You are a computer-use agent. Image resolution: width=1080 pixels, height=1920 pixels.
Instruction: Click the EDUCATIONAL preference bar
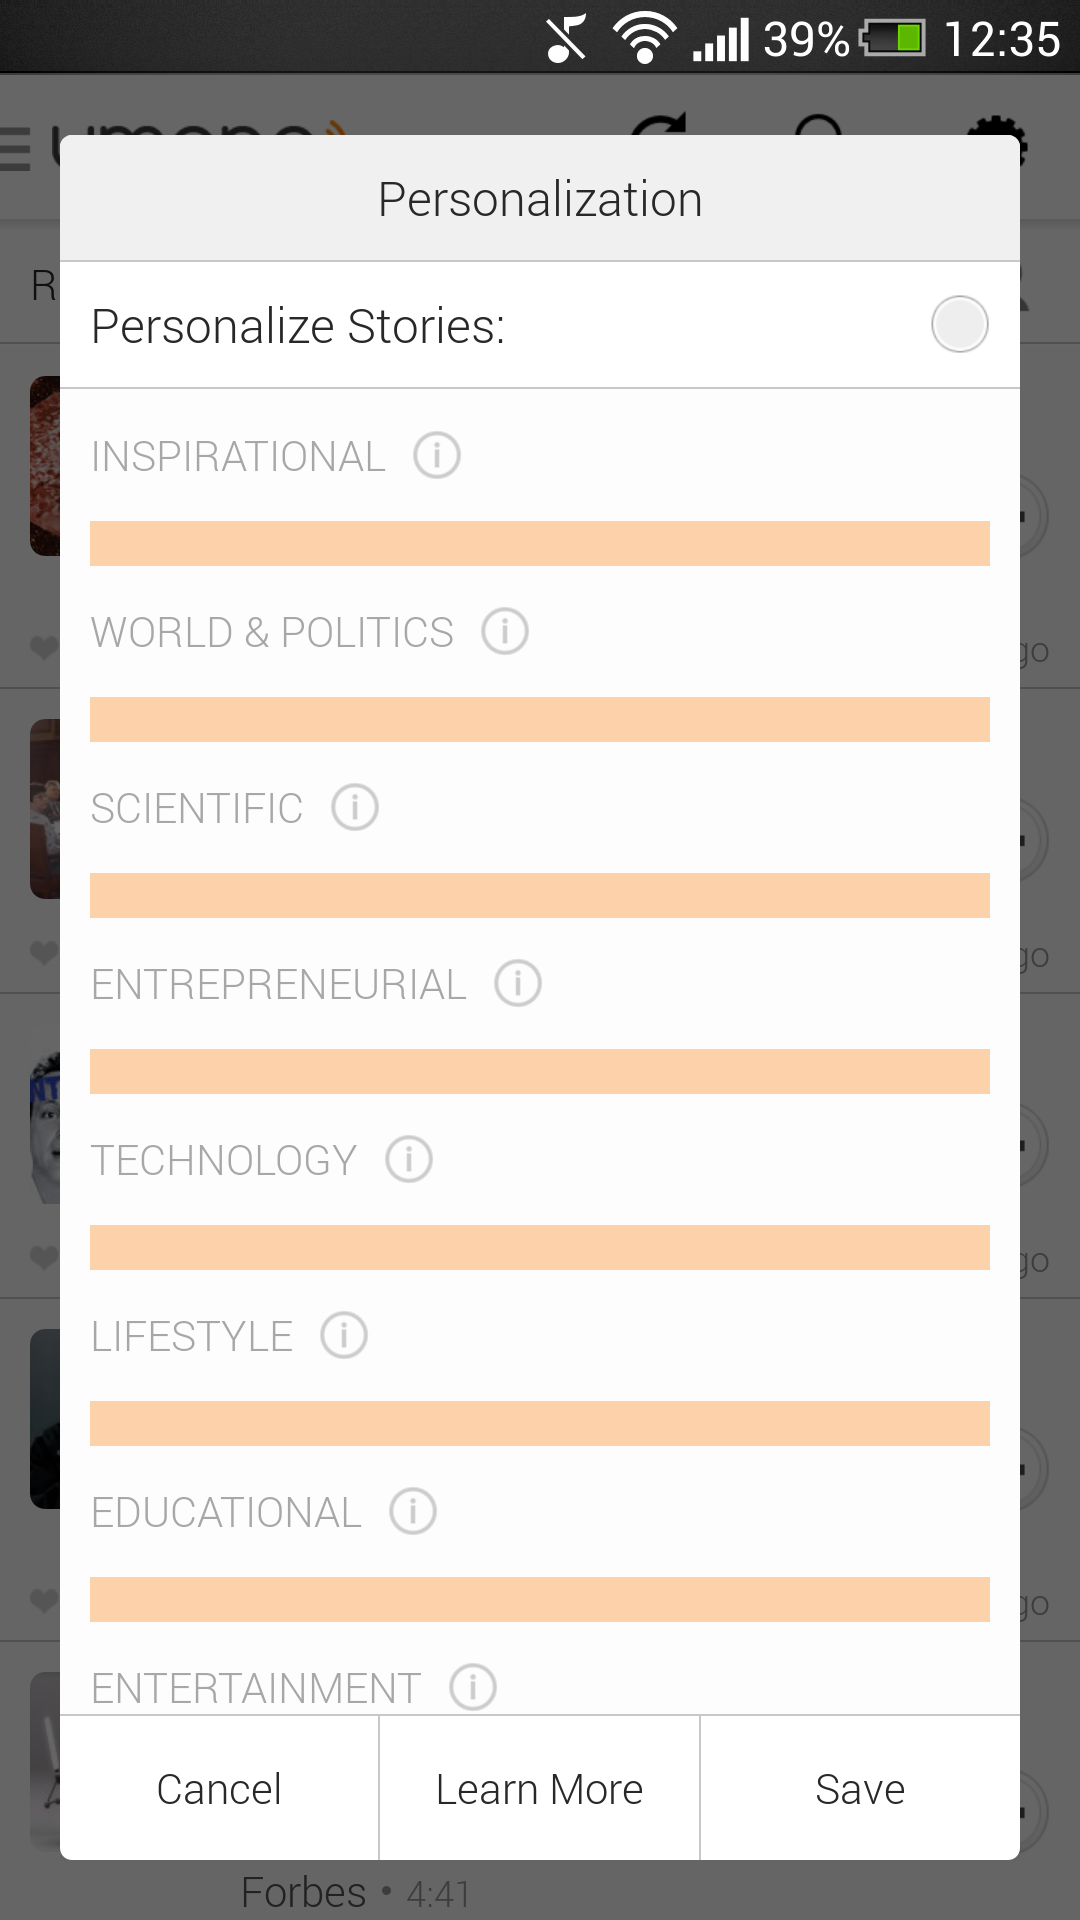tap(540, 1600)
